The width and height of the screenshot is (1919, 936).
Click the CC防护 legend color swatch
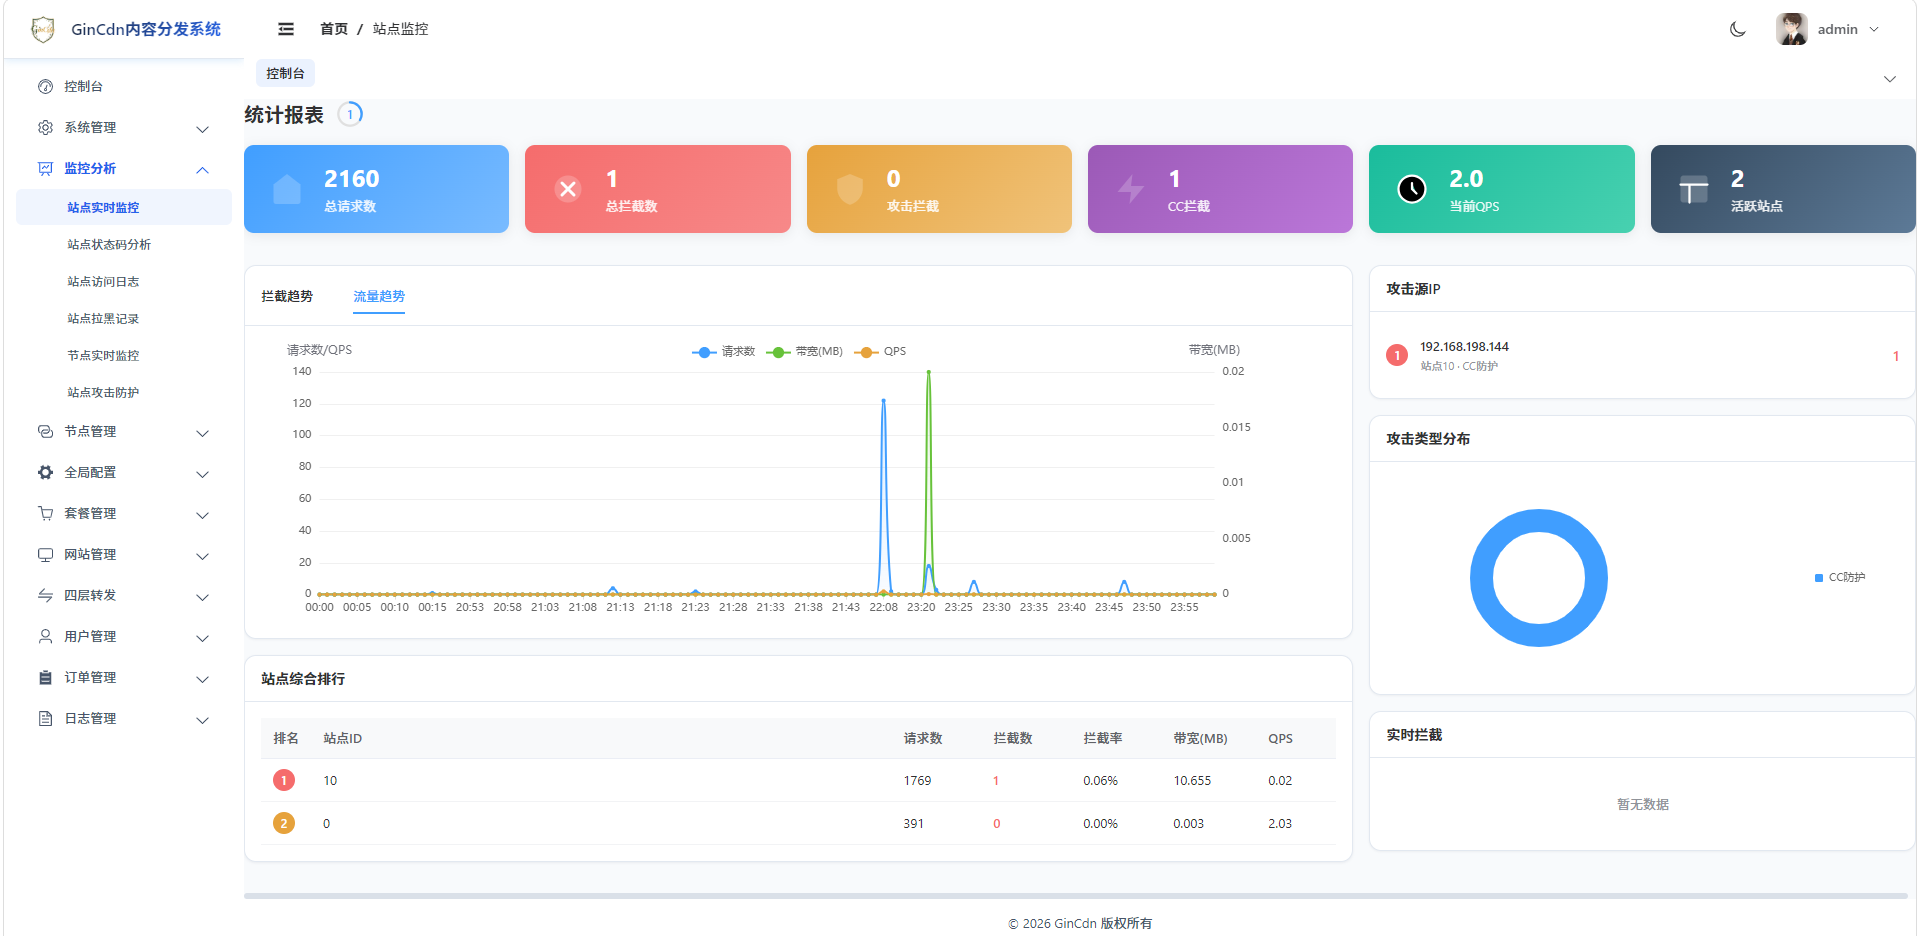point(1819,577)
